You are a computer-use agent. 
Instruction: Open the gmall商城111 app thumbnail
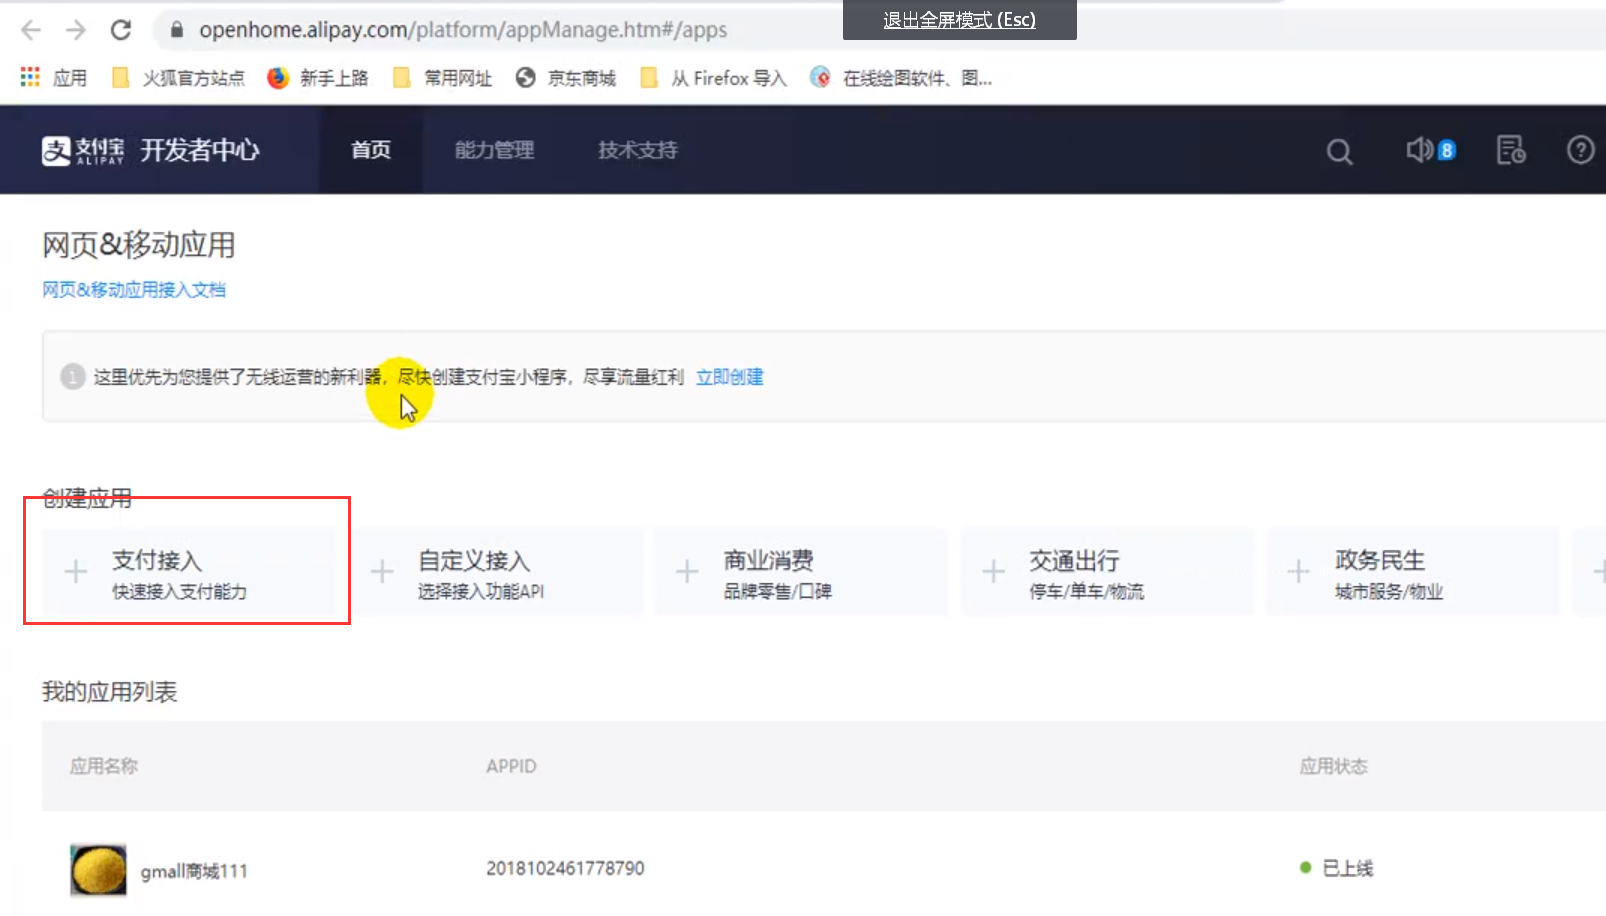click(98, 869)
